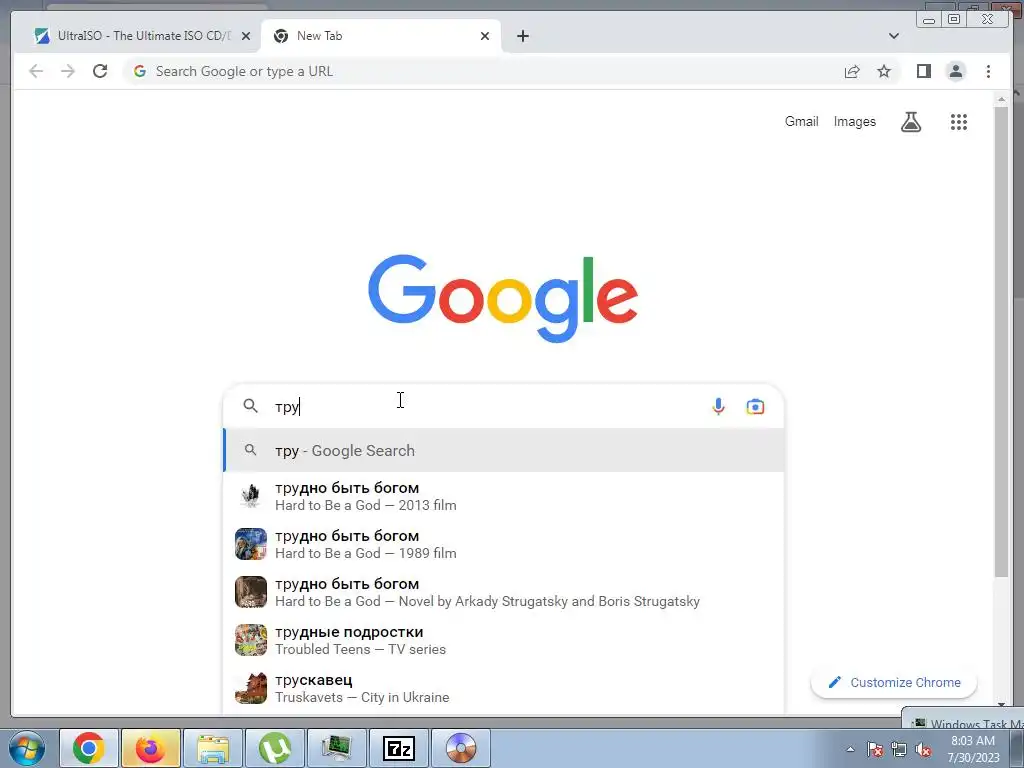Open uTorrent from the taskbar

point(275,748)
